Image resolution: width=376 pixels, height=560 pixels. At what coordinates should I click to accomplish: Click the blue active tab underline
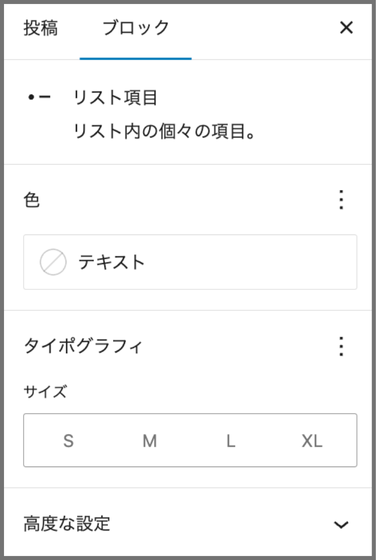[x=136, y=59]
